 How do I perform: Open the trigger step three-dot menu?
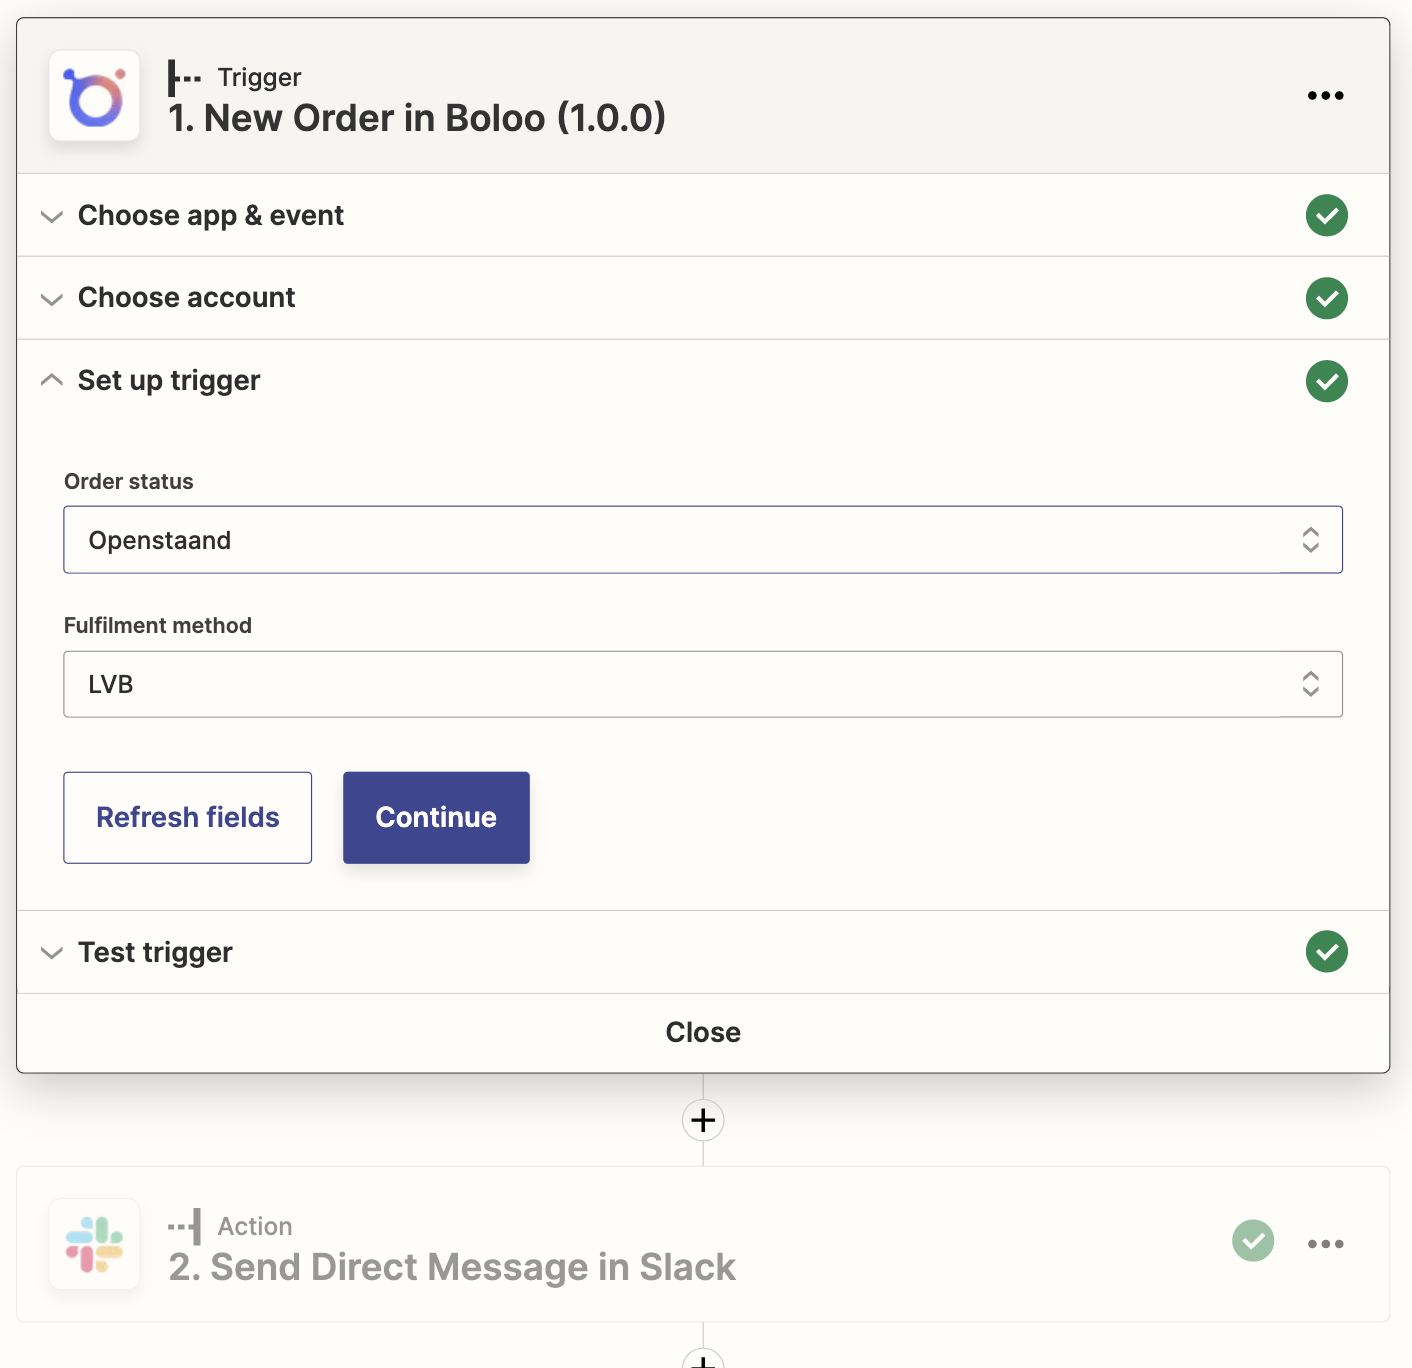pos(1325,96)
